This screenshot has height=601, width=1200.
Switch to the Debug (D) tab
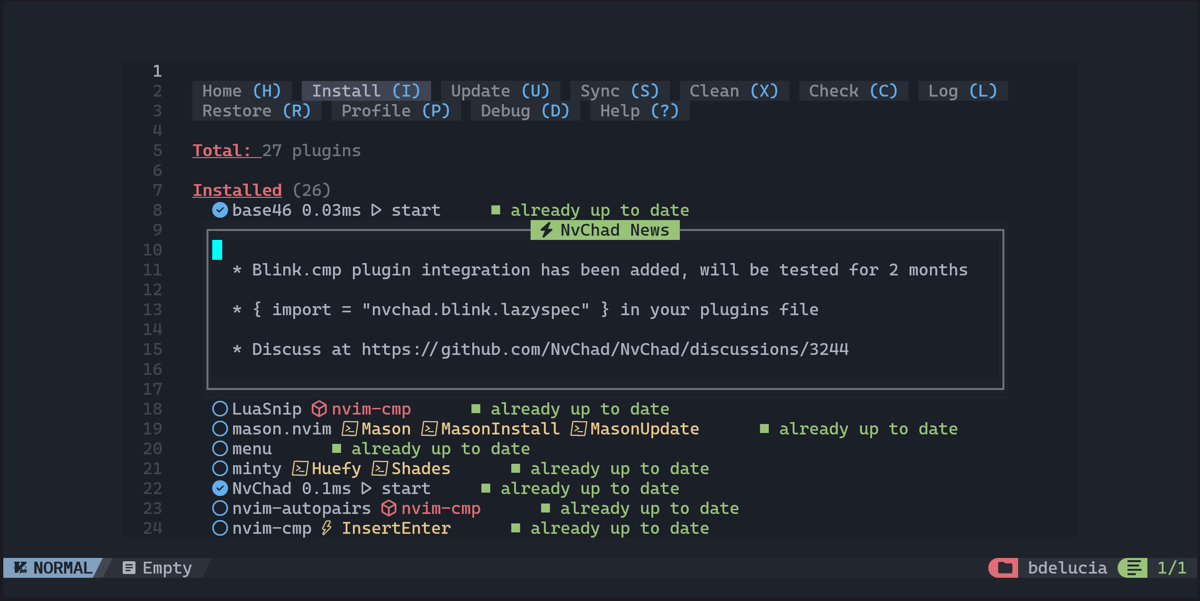[x=525, y=111]
